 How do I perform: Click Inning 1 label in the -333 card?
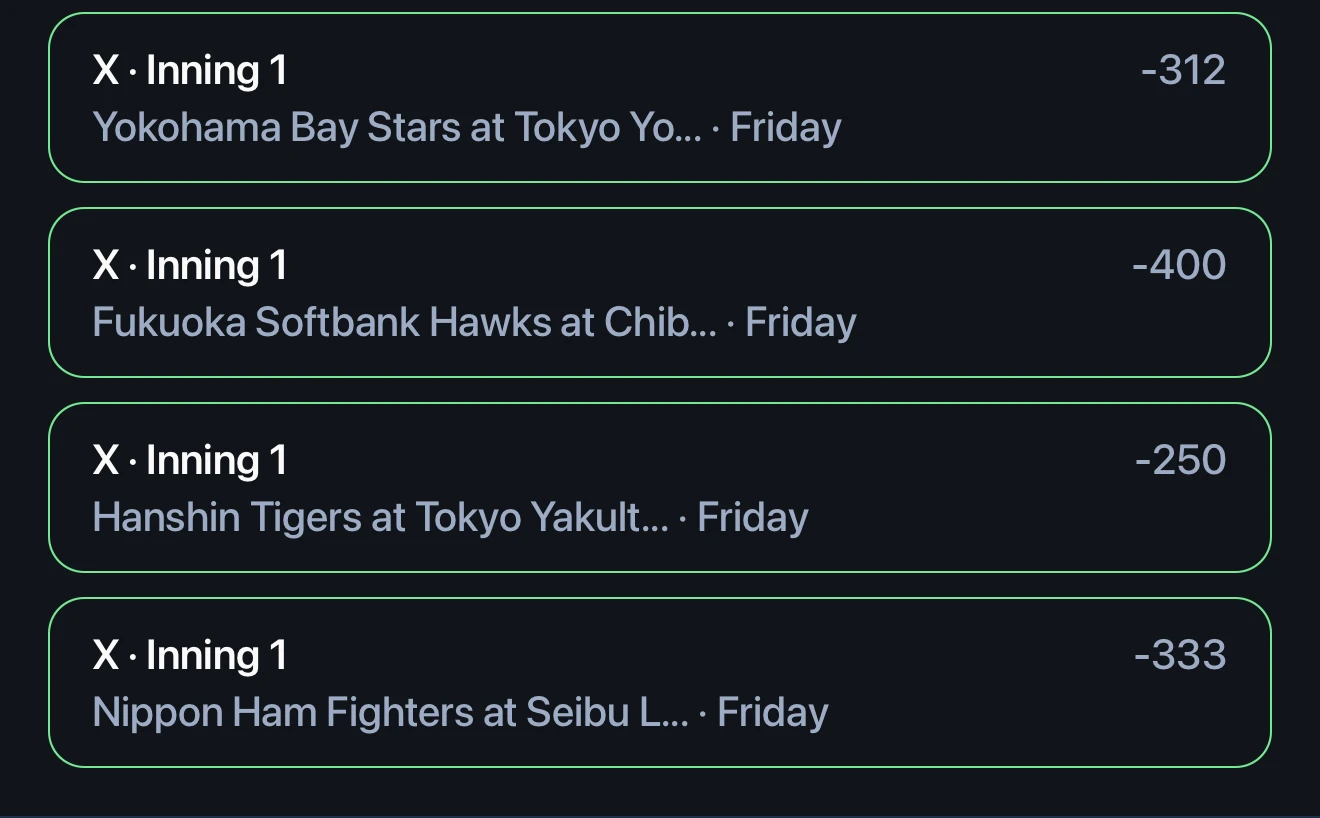(x=217, y=655)
